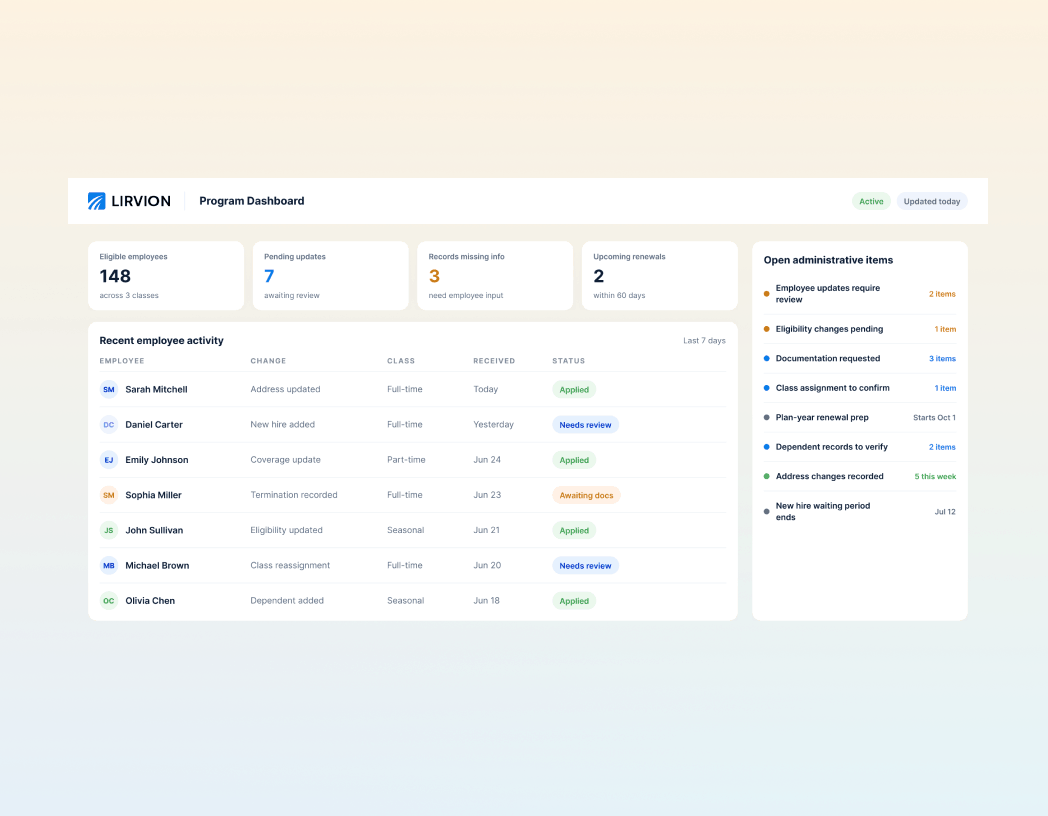Click Needs review on Daniel Carter's row

coord(585,424)
